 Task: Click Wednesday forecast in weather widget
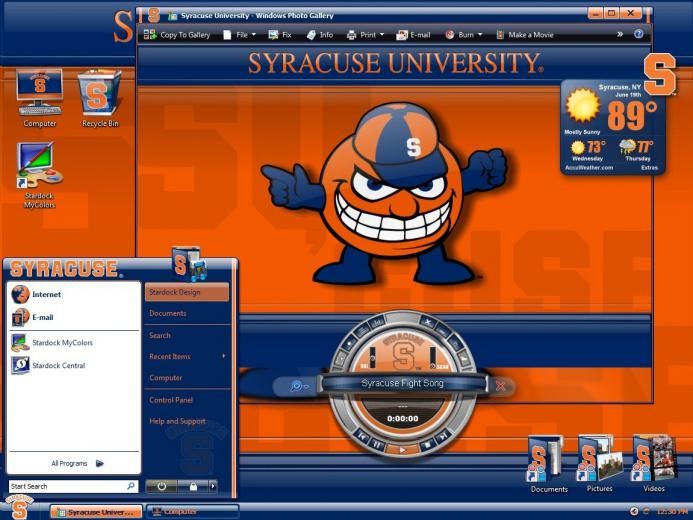pyautogui.click(x=587, y=151)
